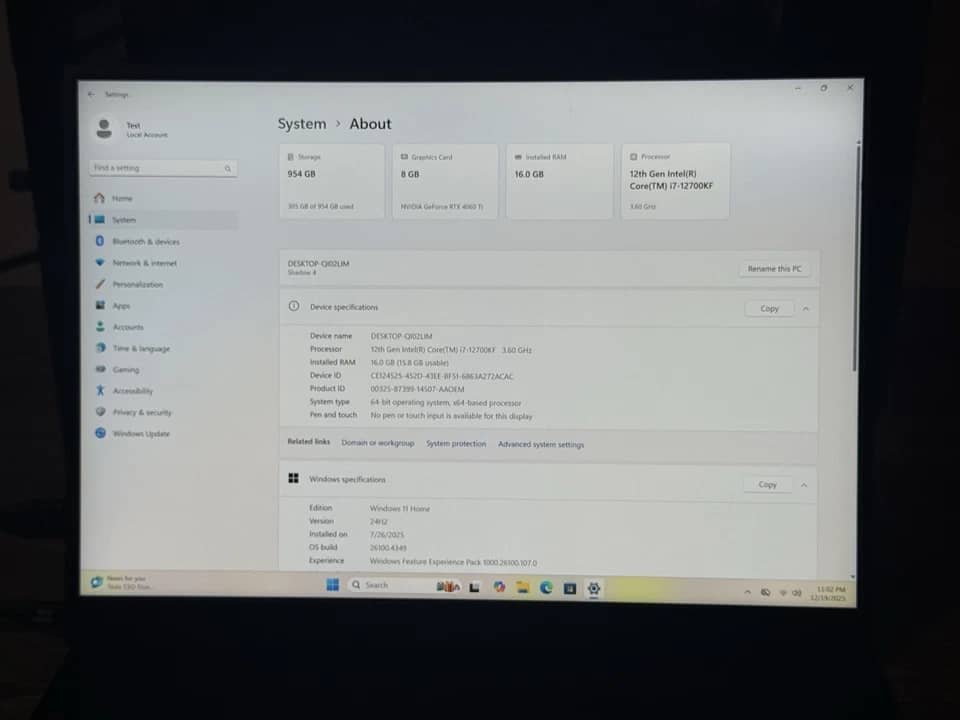Viewport: 960px width, 720px height.
Task: Click the Privacy & security shield icon
Action: click(x=100, y=411)
